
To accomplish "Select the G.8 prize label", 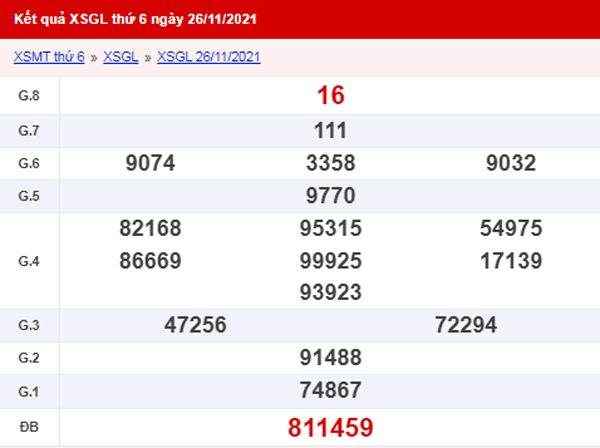I will (x=29, y=95).
